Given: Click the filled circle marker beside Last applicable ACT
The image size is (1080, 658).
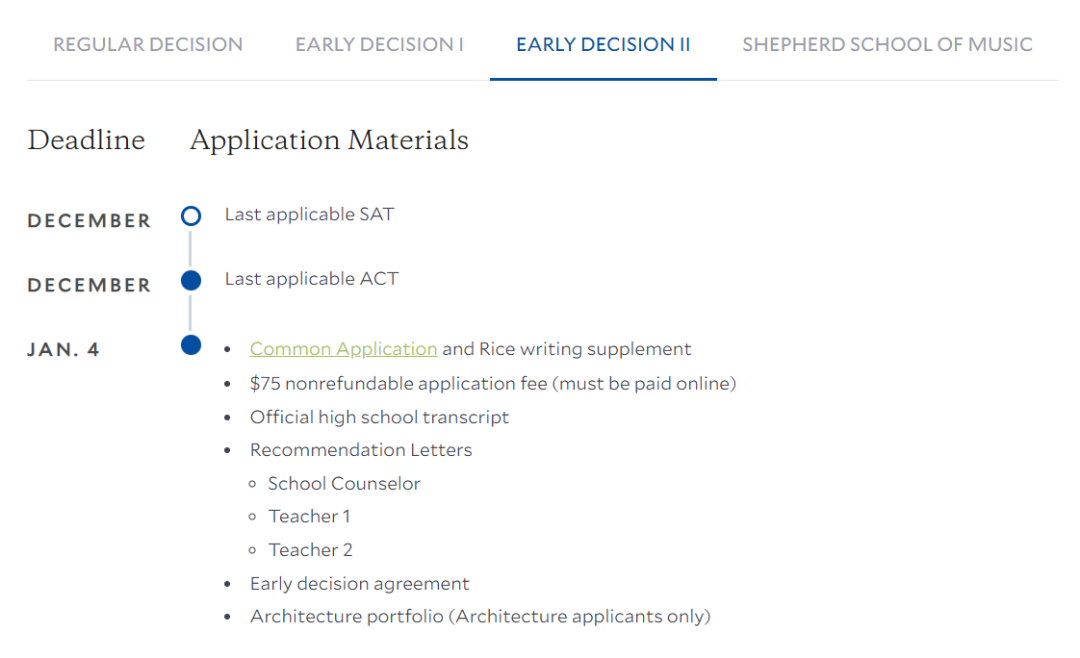Looking at the screenshot, I should tap(191, 280).
